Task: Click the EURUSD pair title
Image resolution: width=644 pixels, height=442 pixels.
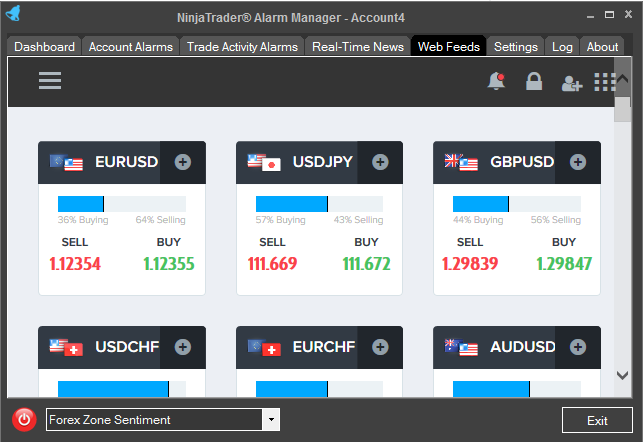Action: (126, 162)
